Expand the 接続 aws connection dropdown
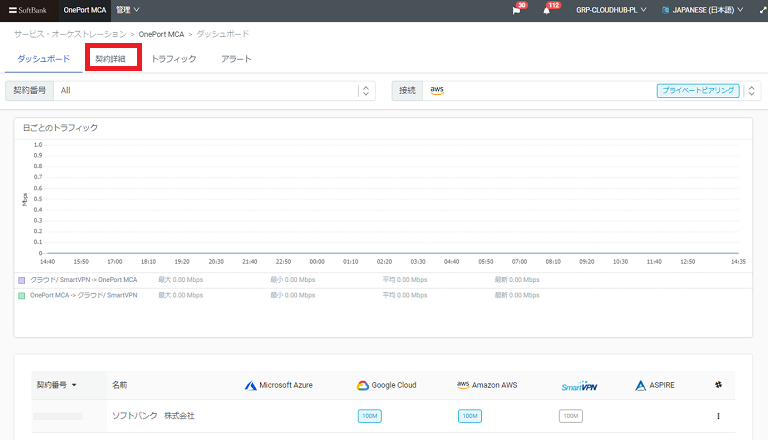Screen dimensions: 768x440 (751, 91)
